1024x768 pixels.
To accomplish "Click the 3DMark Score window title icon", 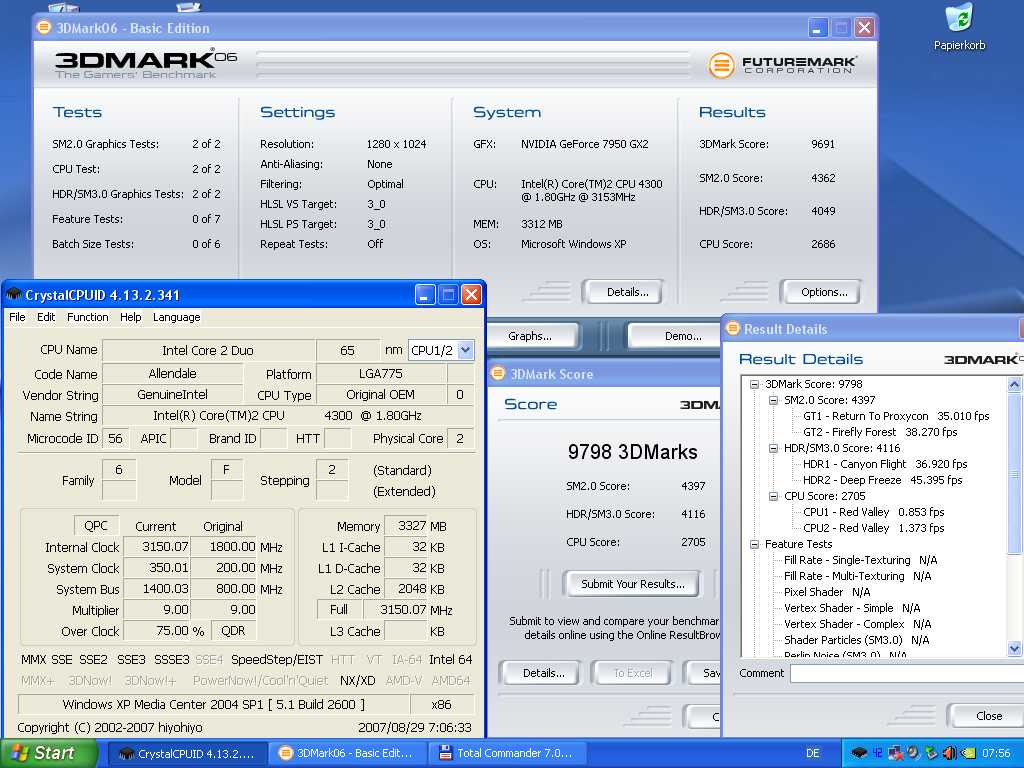I will 498,374.
